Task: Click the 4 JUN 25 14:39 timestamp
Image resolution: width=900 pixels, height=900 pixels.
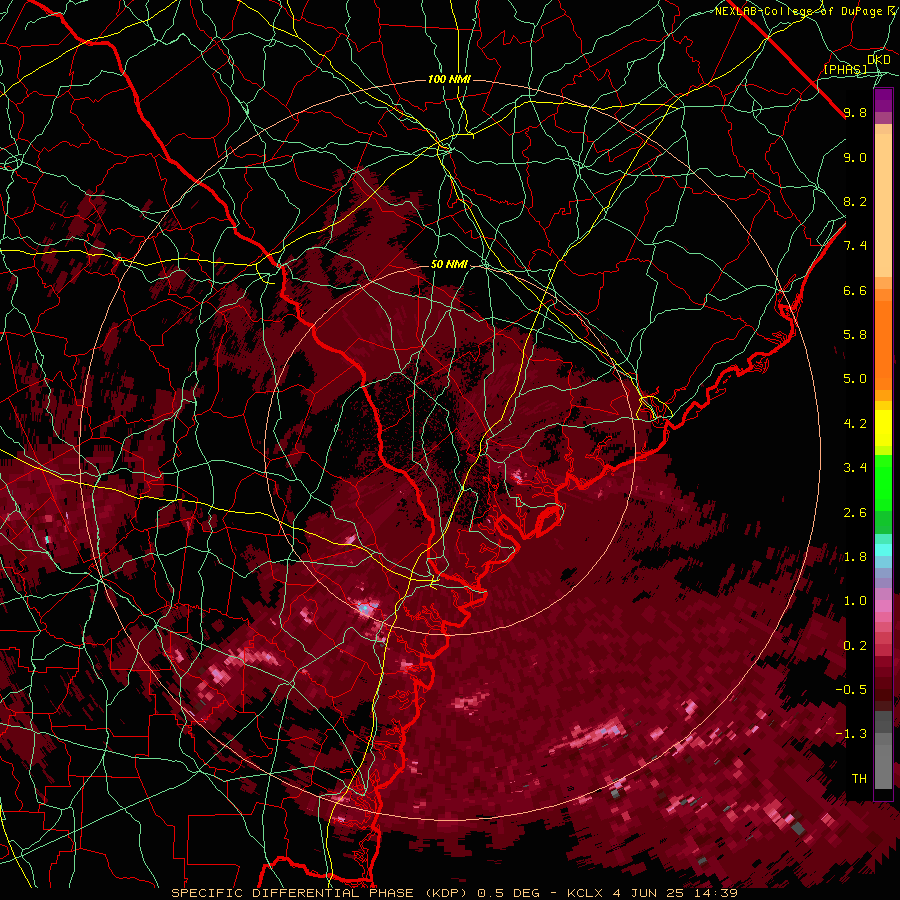Action: tap(676, 893)
